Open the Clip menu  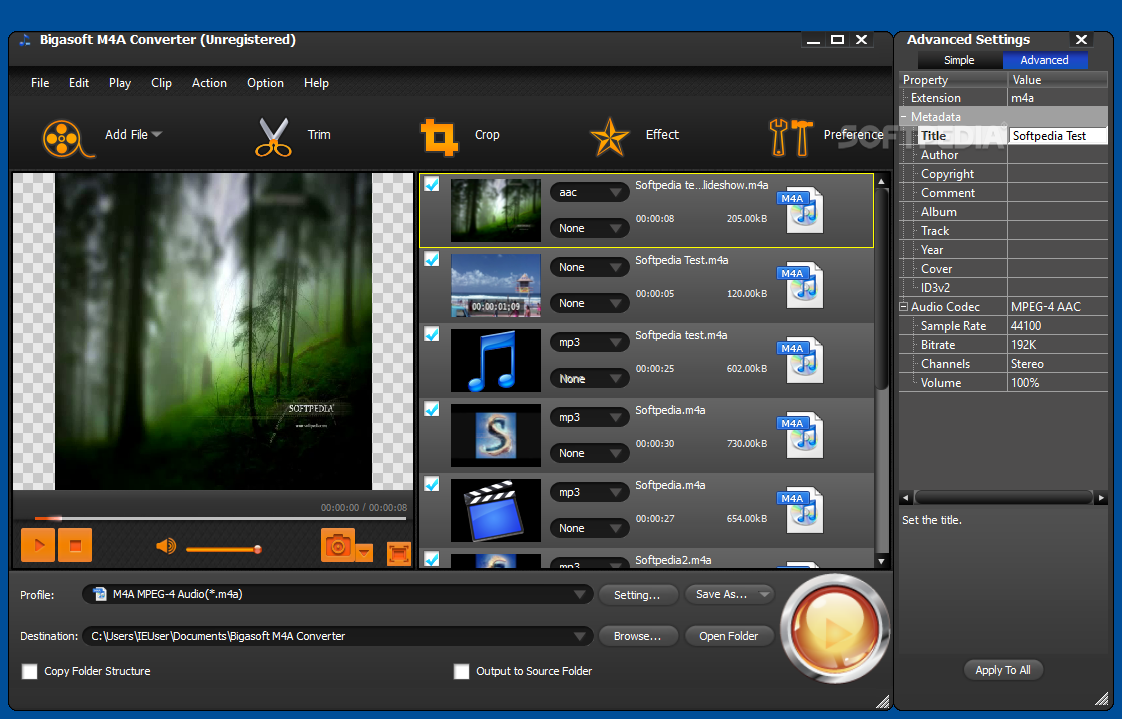[162, 83]
